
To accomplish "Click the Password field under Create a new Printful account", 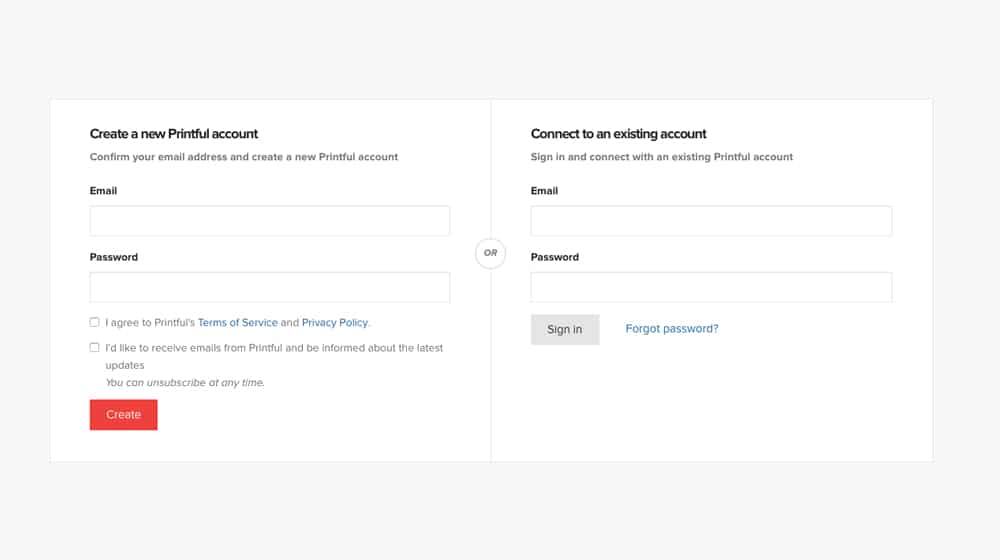I will point(270,287).
